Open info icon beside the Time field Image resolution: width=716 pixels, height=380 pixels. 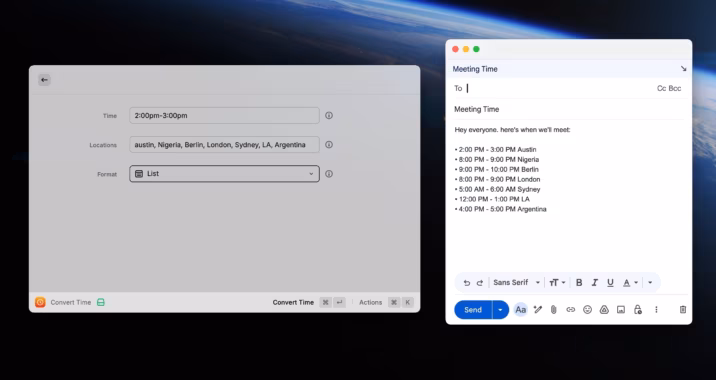[x=329, y=116]
